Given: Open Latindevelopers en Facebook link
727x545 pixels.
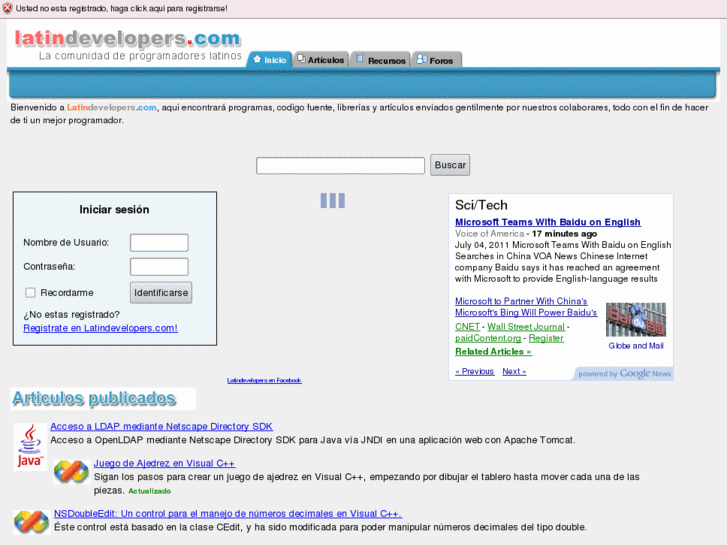Looking at the screenshot, I should (x=264, y=380).
